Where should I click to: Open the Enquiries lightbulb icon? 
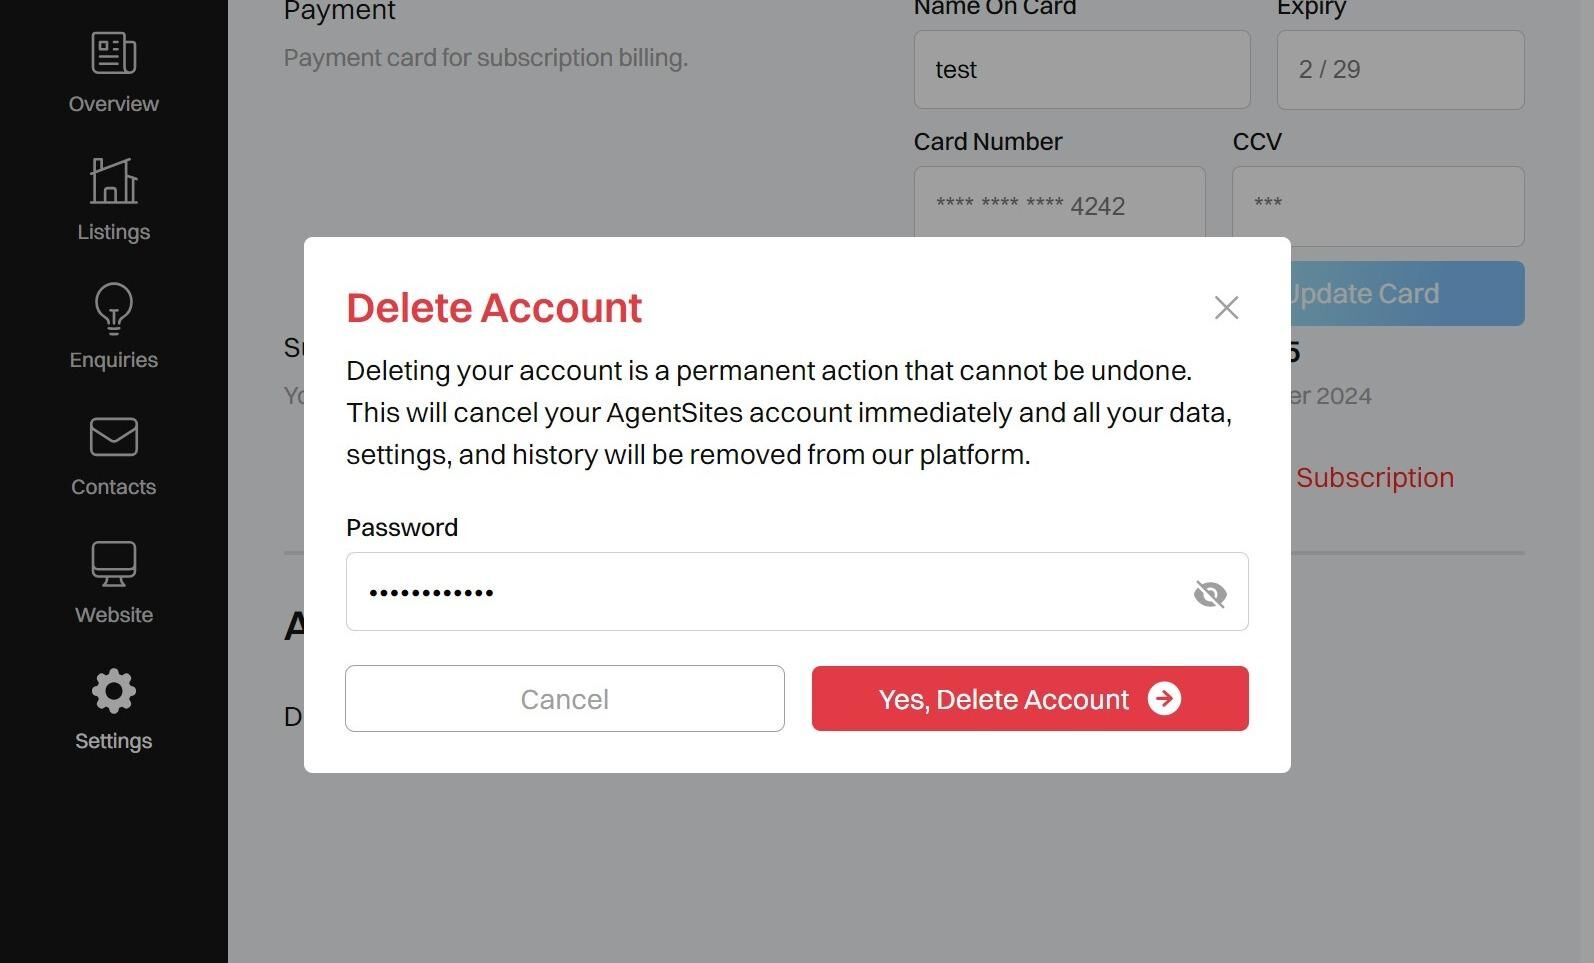point(114,308)
